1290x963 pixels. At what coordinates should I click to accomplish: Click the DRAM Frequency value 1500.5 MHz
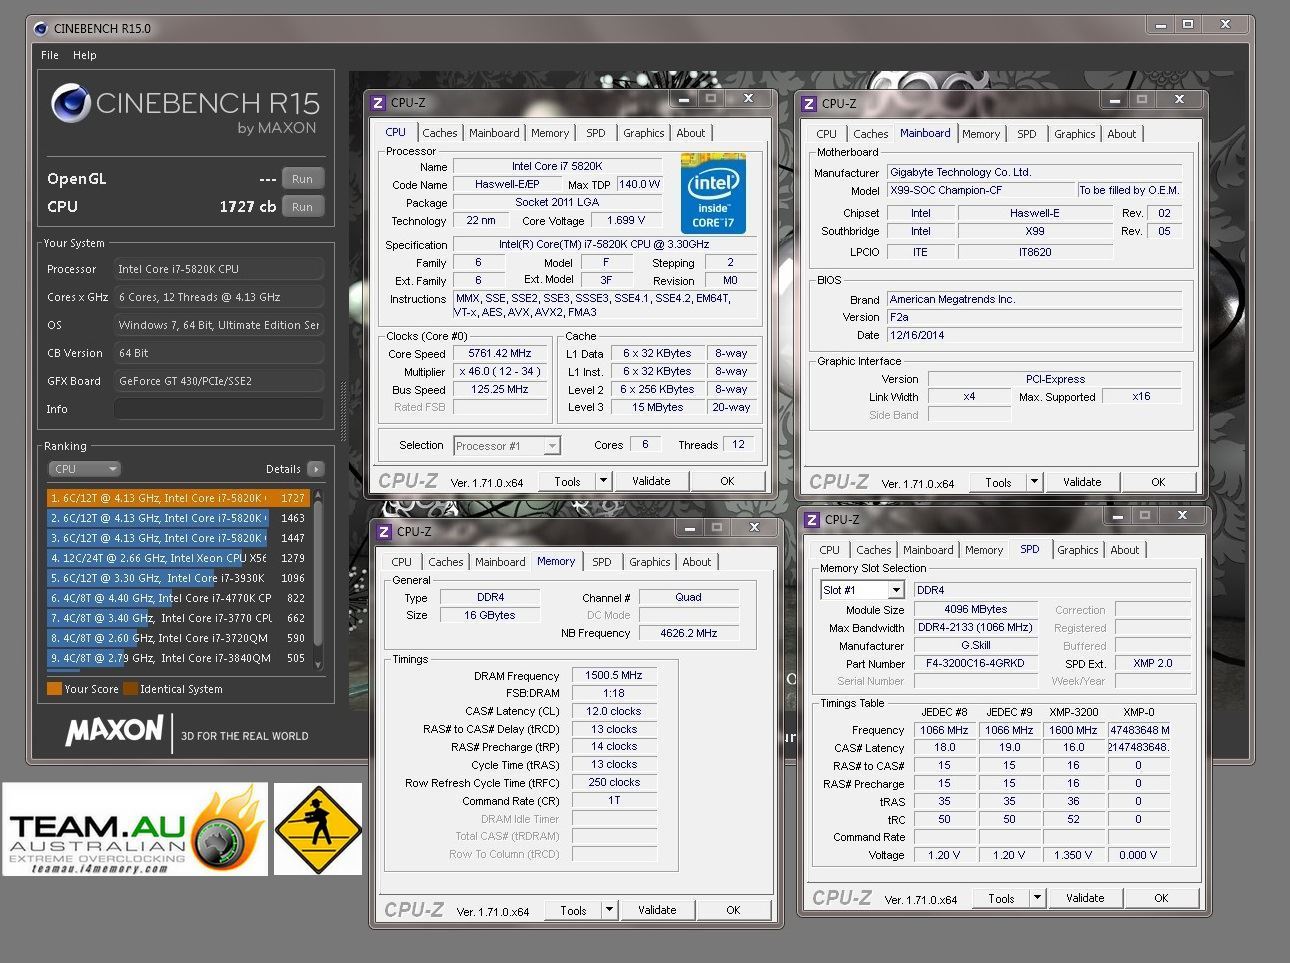(x=614, y=676)
